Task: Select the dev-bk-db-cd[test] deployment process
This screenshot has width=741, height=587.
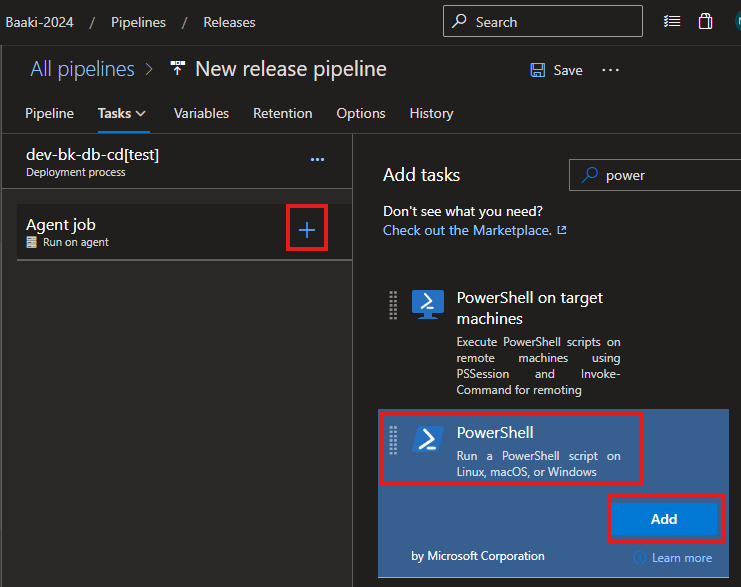Action: 177,162
